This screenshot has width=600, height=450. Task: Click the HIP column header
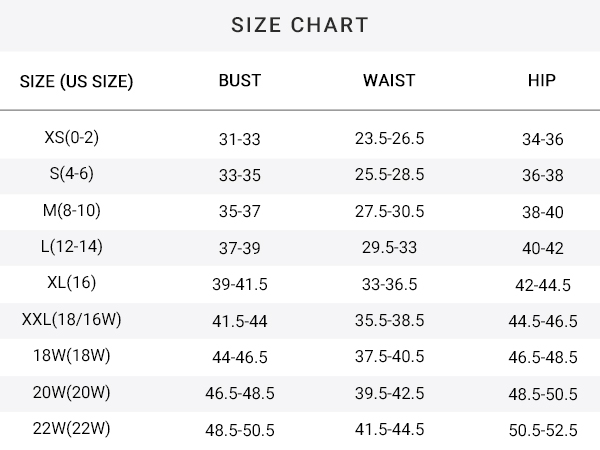(x=542, y=80)
